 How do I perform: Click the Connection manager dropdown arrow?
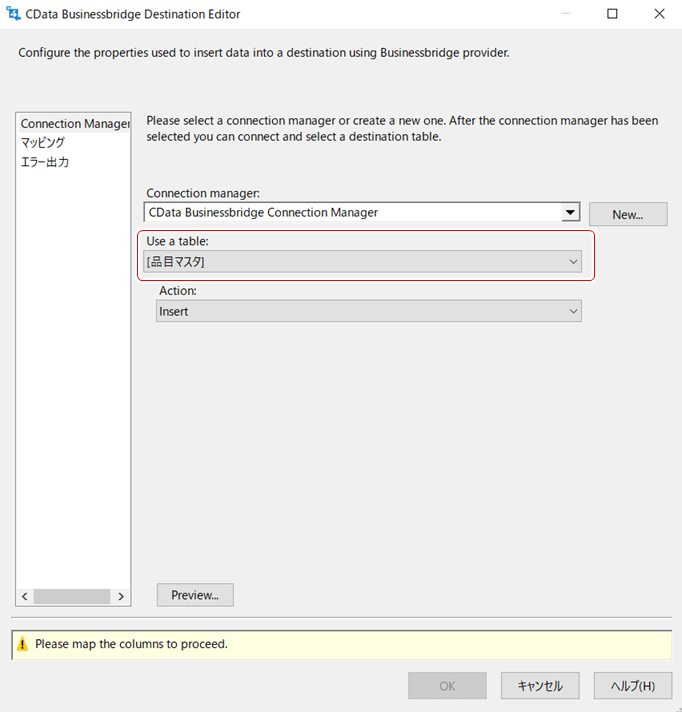(x=570, y=213)
